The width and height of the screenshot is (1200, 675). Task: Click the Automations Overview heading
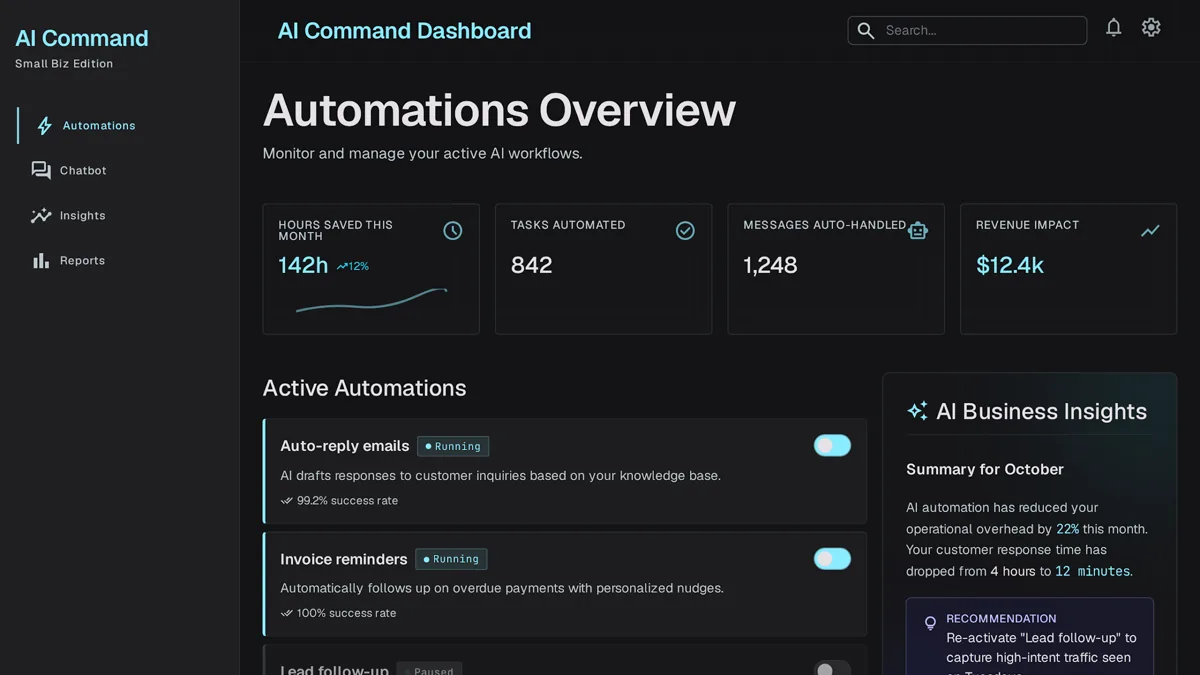pos(499,110)
